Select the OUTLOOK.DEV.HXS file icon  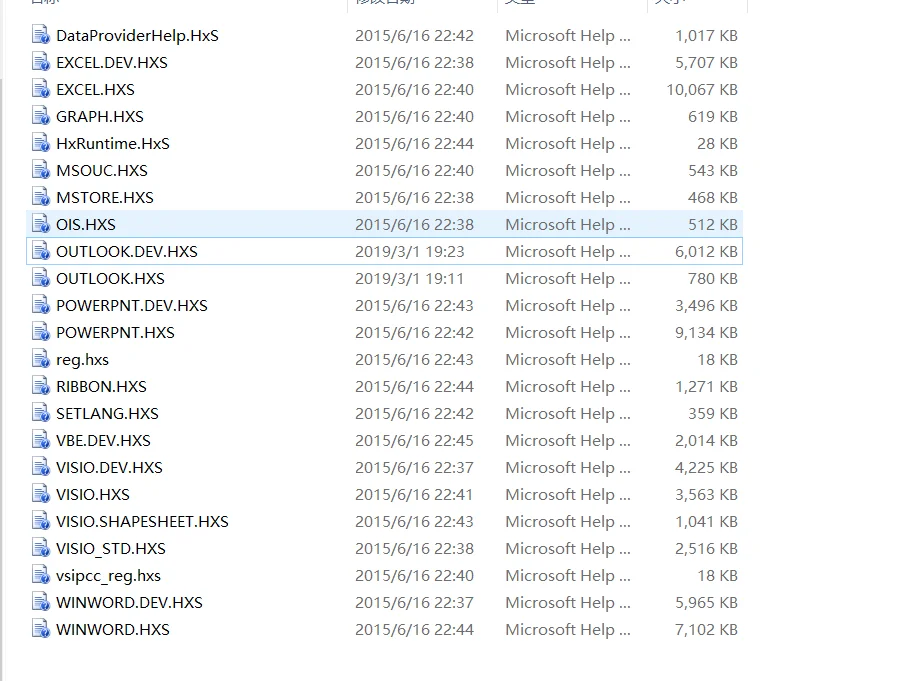[40, 251]
